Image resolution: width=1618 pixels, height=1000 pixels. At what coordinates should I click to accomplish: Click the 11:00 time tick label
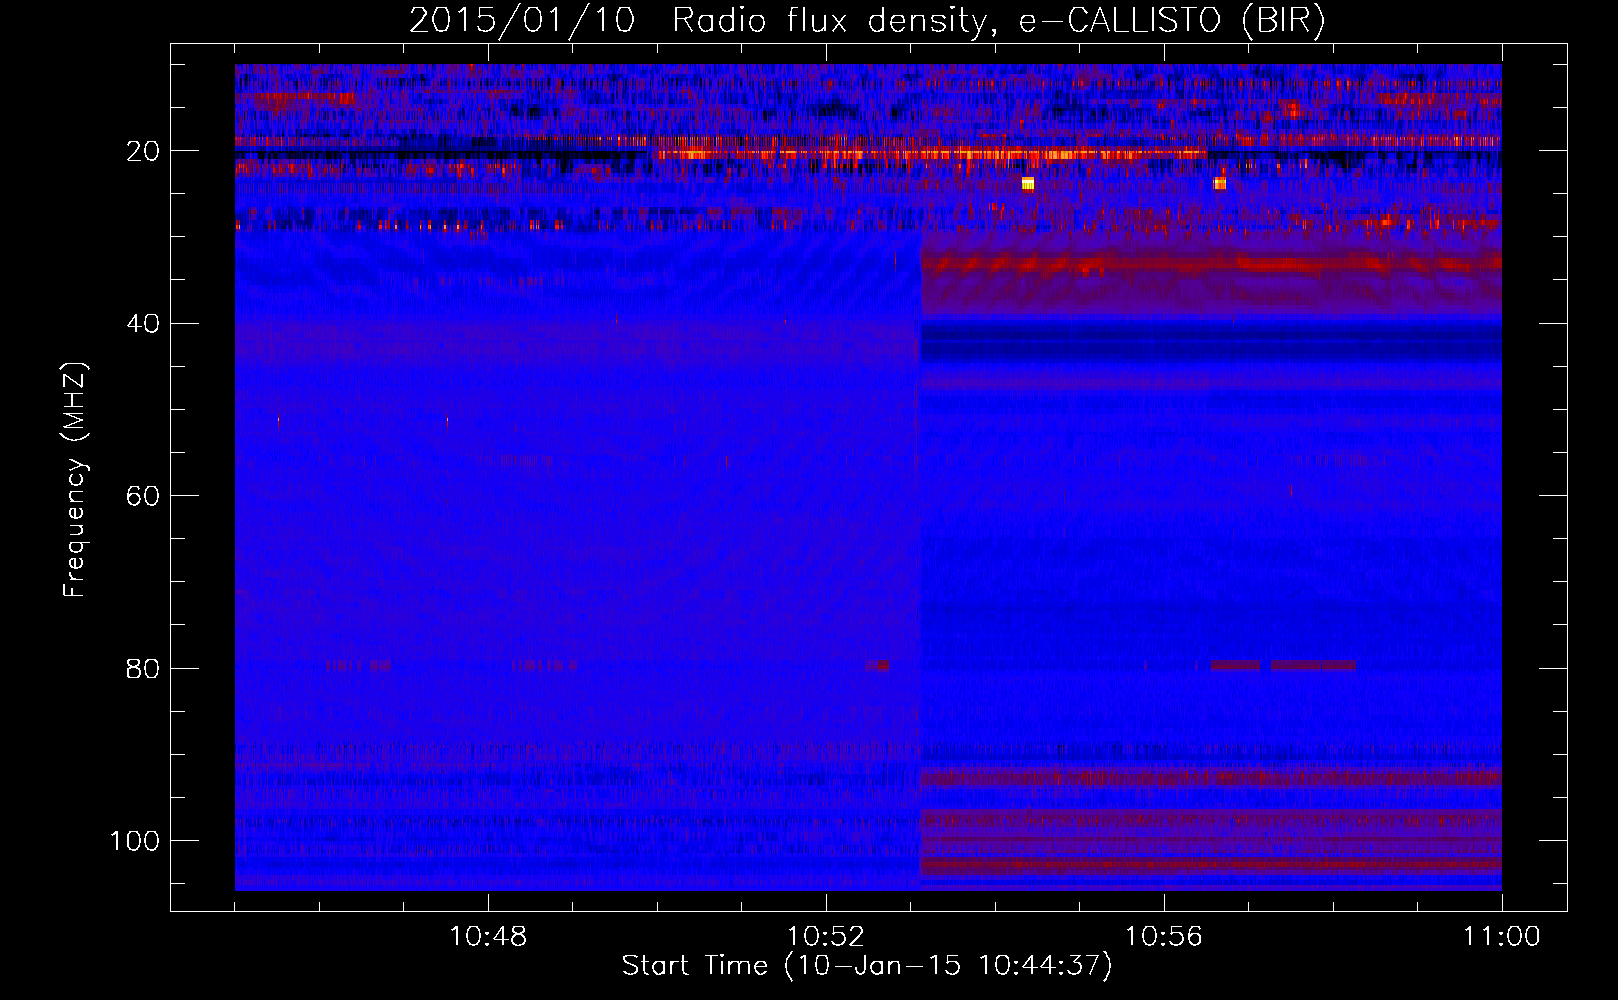pyautogui.click(x=1502, y=937)
